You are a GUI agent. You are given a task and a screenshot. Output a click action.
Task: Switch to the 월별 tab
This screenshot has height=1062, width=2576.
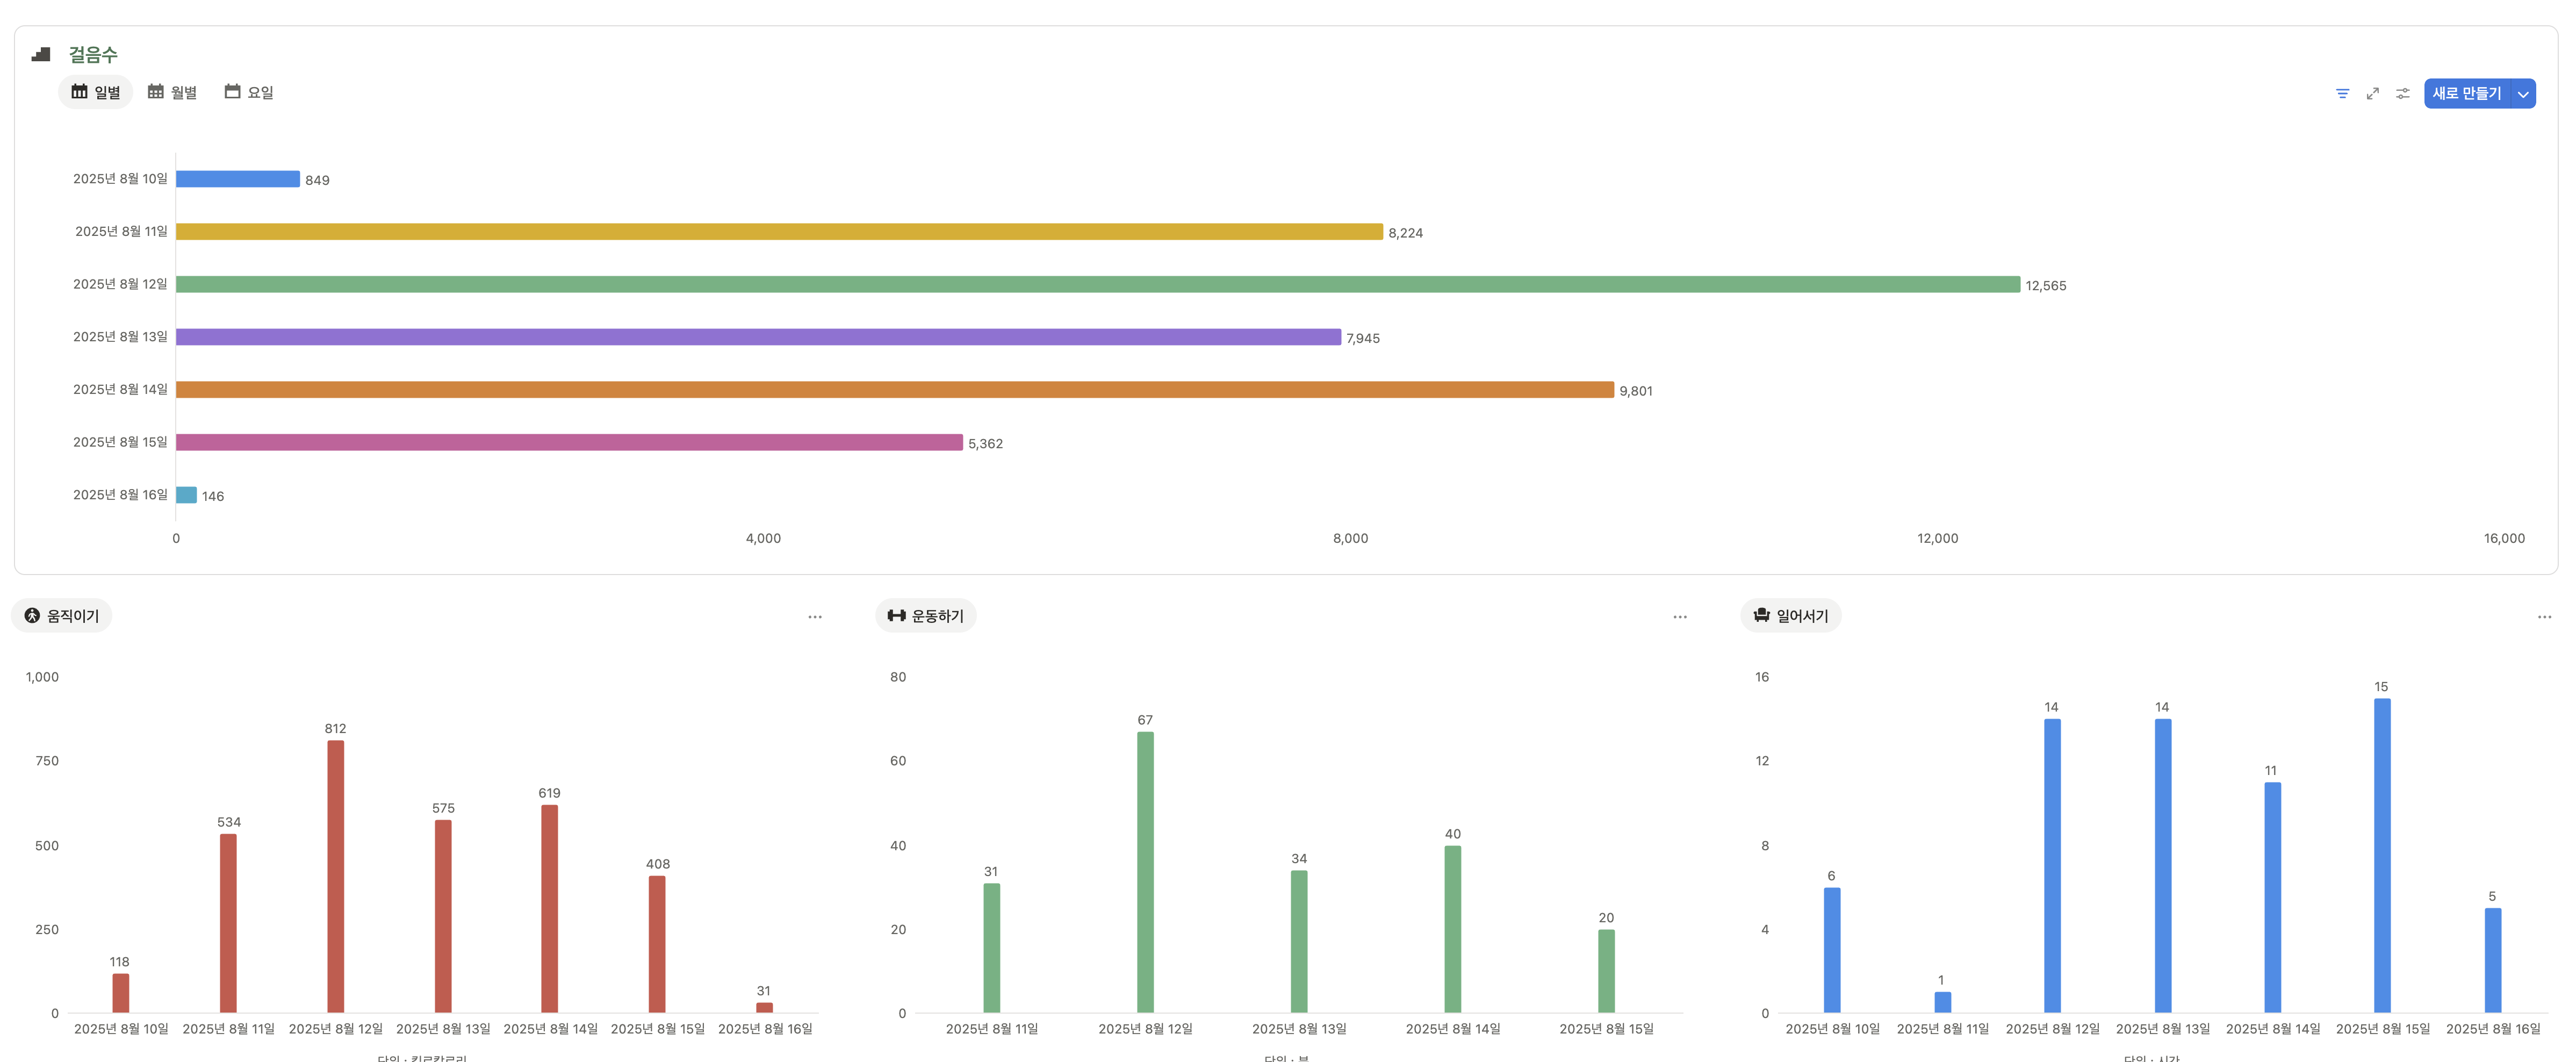[172, 92]
